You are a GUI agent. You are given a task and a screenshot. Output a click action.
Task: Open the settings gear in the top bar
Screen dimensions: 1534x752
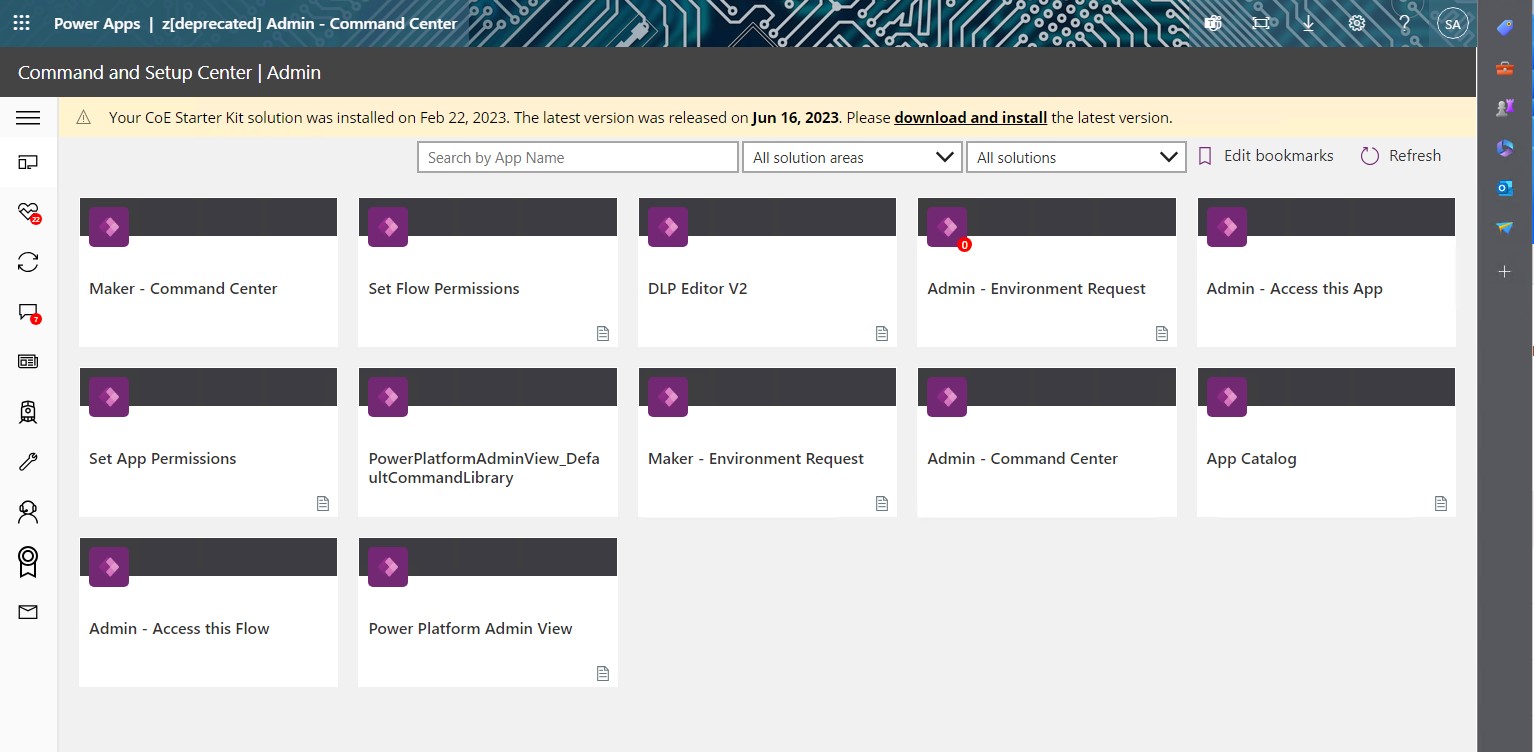click(x=1356, y=23)
